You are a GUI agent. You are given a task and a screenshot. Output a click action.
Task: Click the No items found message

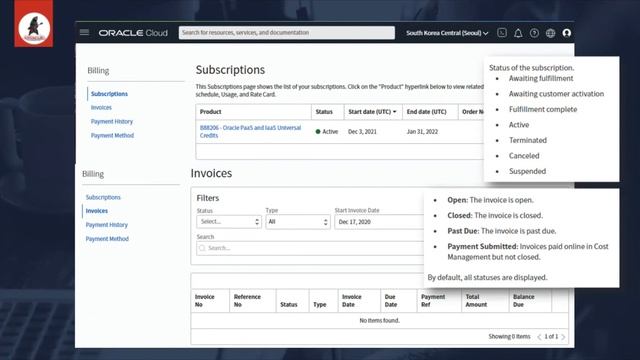click(379, 321)
